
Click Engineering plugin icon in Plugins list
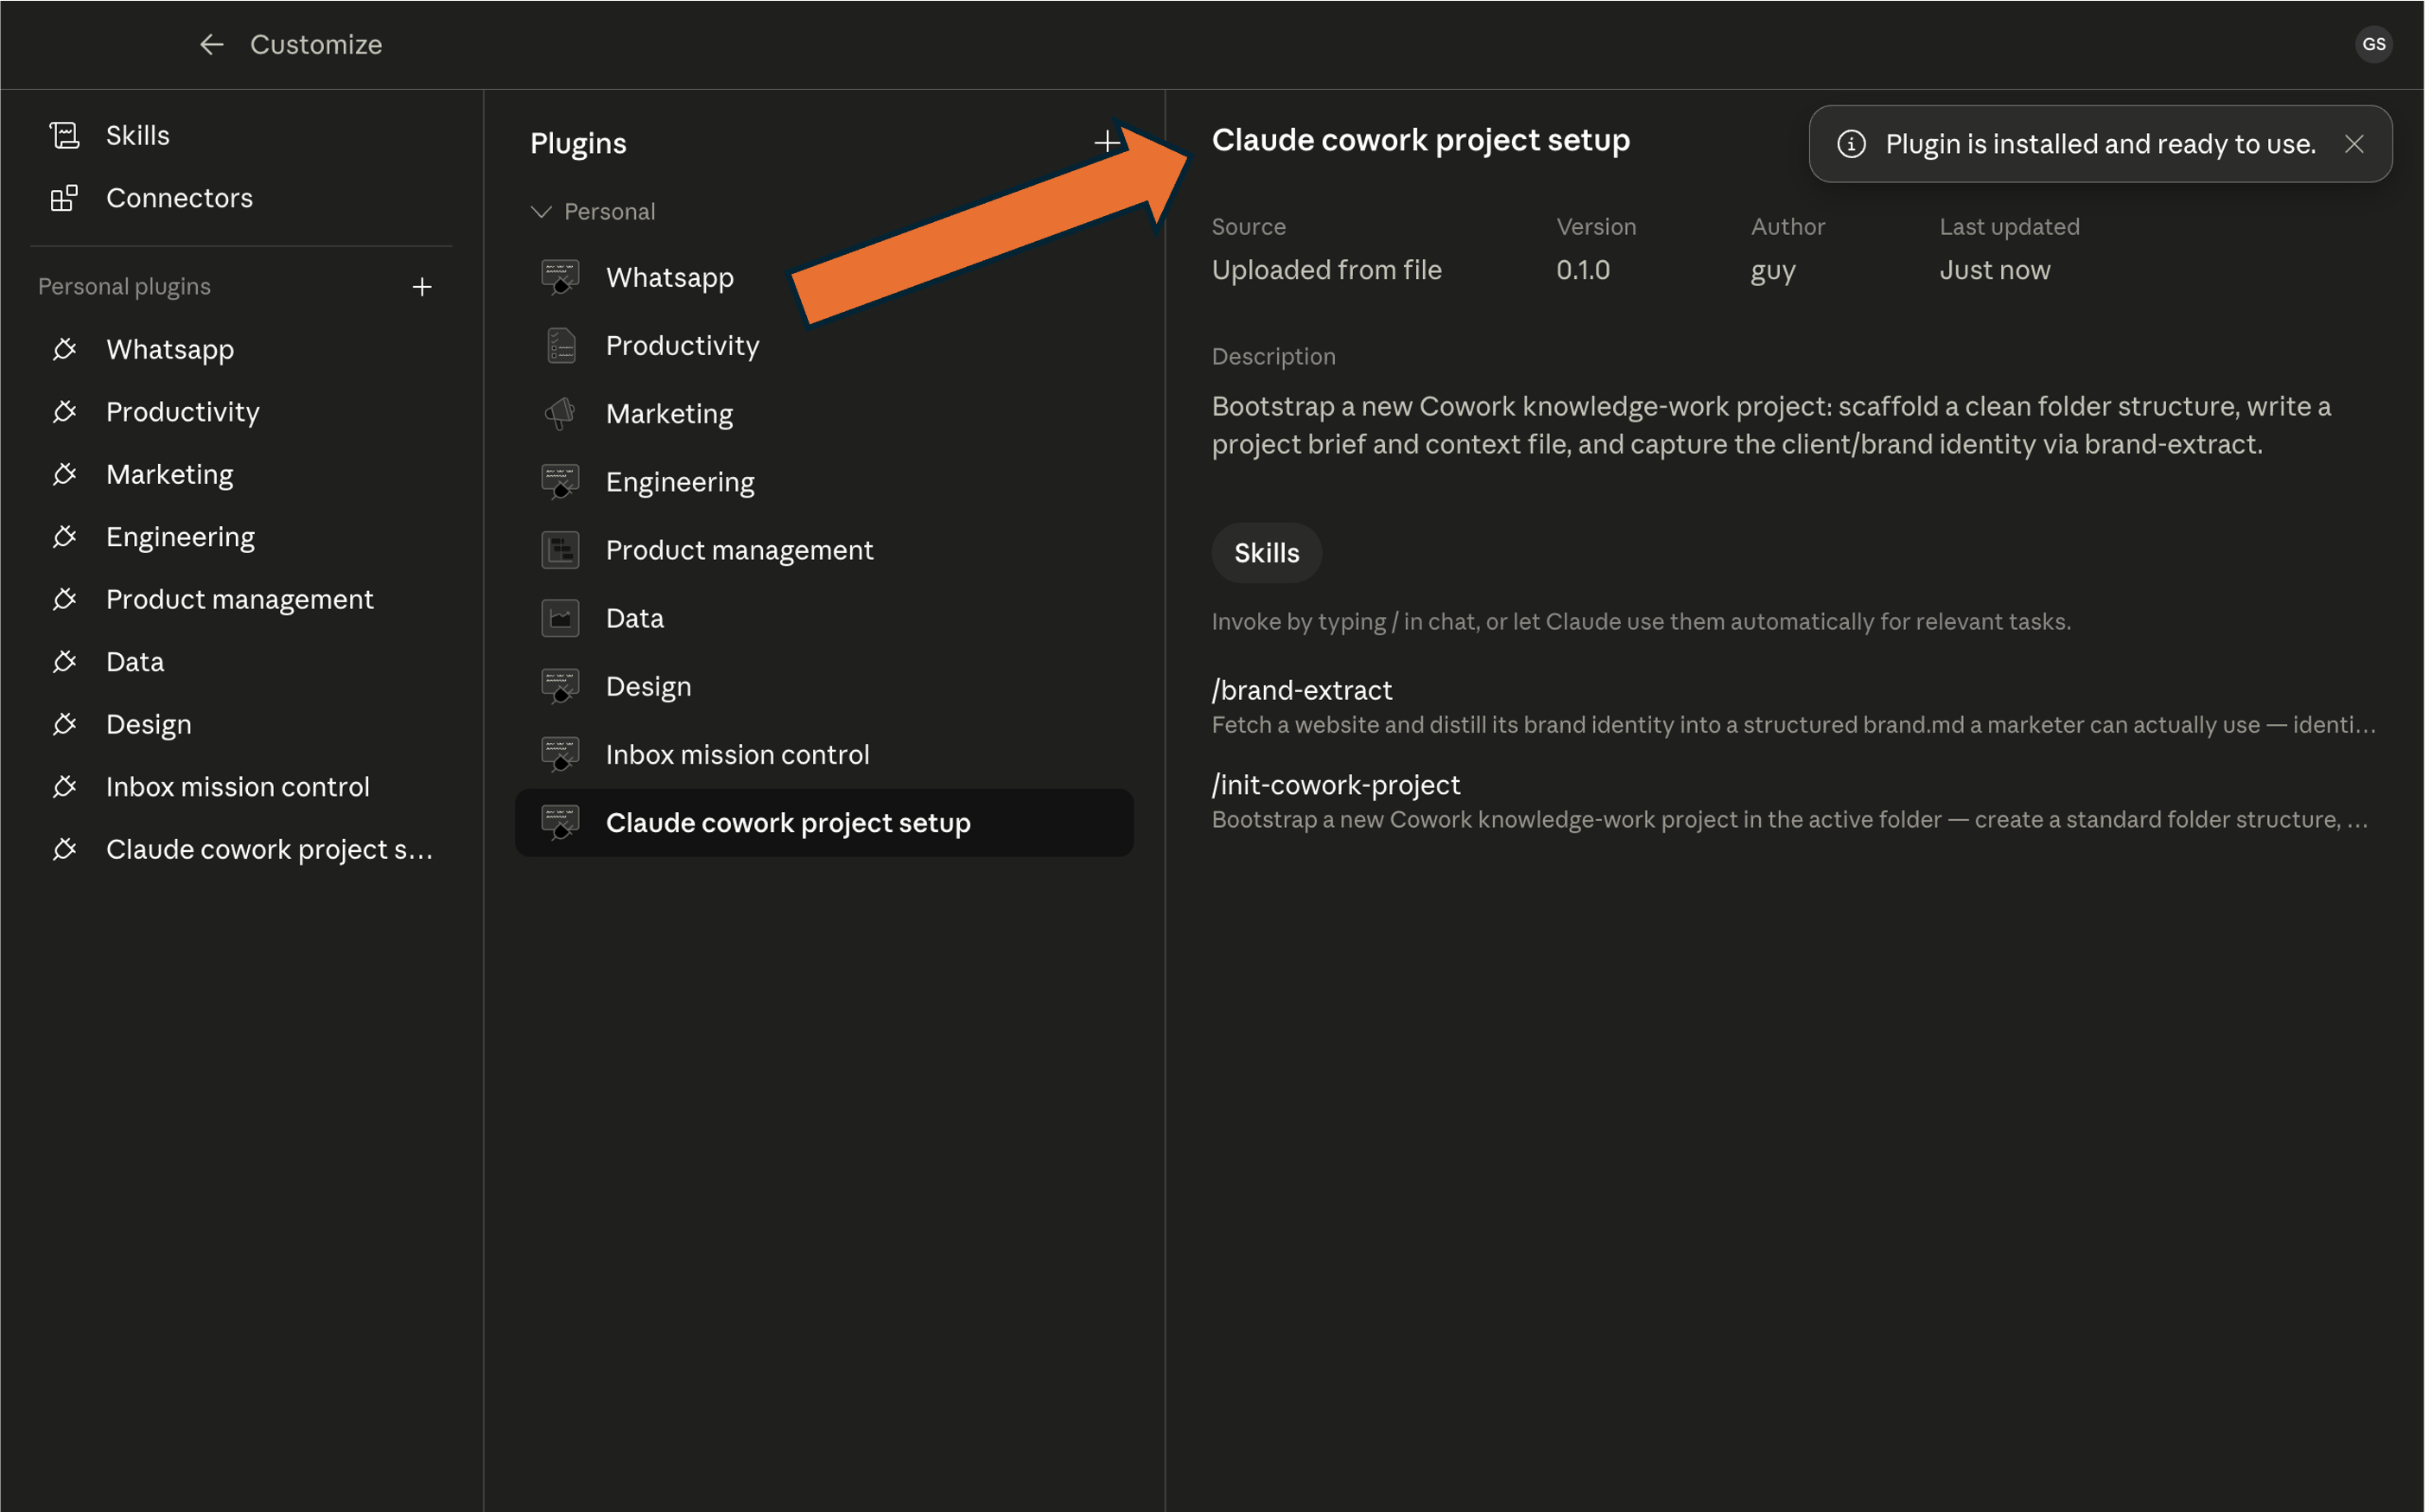tap(560, 481)
